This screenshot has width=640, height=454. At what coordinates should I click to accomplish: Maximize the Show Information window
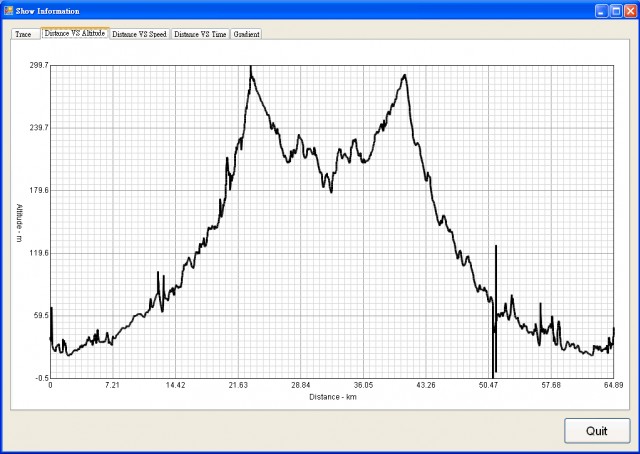tap(616, 11)
